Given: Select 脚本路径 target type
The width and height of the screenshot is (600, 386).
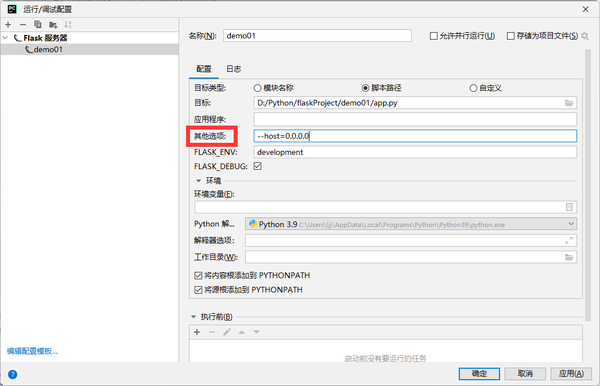Looking at the screenshot, I should click(365, 88).
